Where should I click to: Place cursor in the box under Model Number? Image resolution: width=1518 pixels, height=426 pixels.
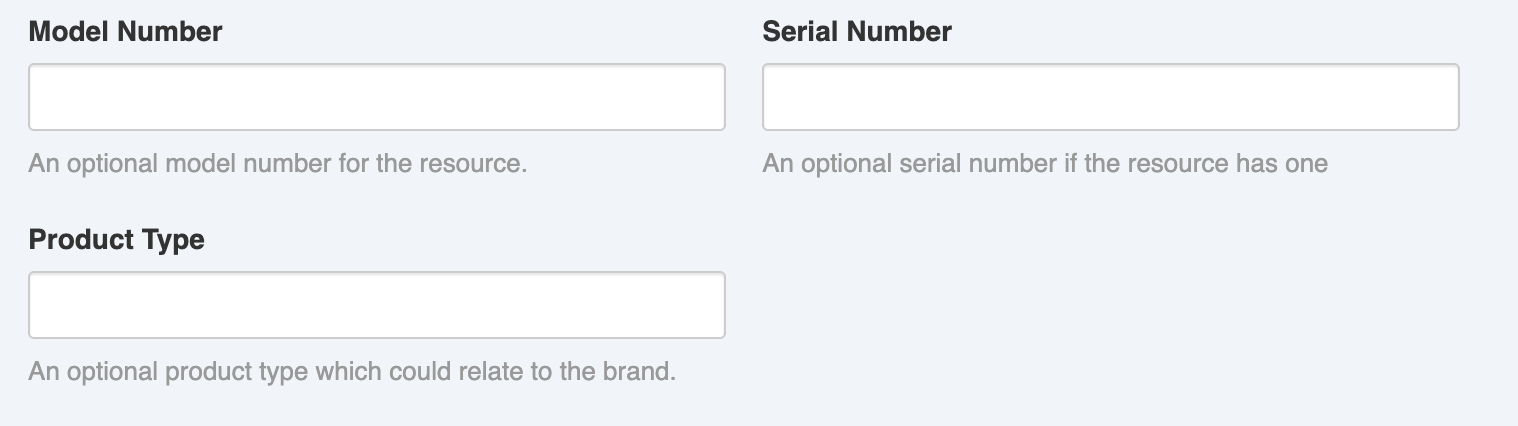pos(376,97)
